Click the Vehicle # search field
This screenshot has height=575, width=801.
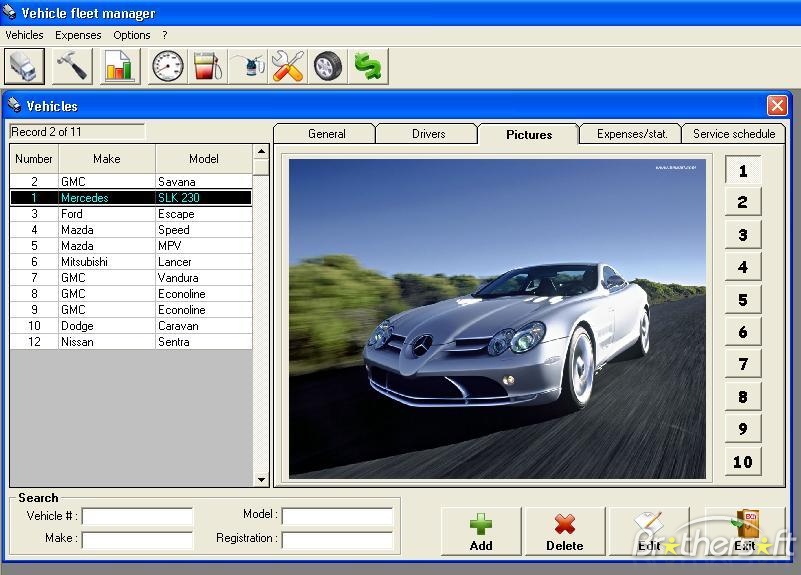[x=137, y=516]
